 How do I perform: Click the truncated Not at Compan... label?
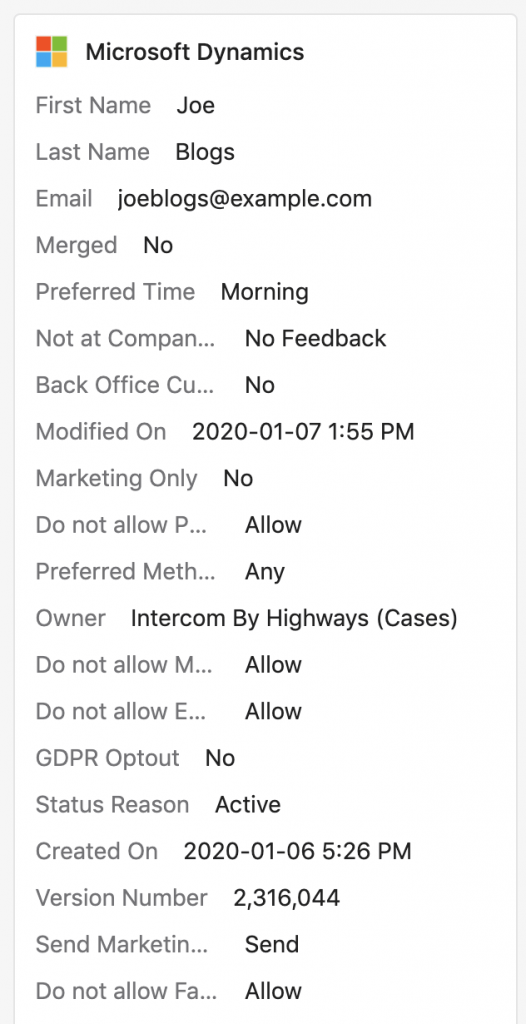coord(125,338)
